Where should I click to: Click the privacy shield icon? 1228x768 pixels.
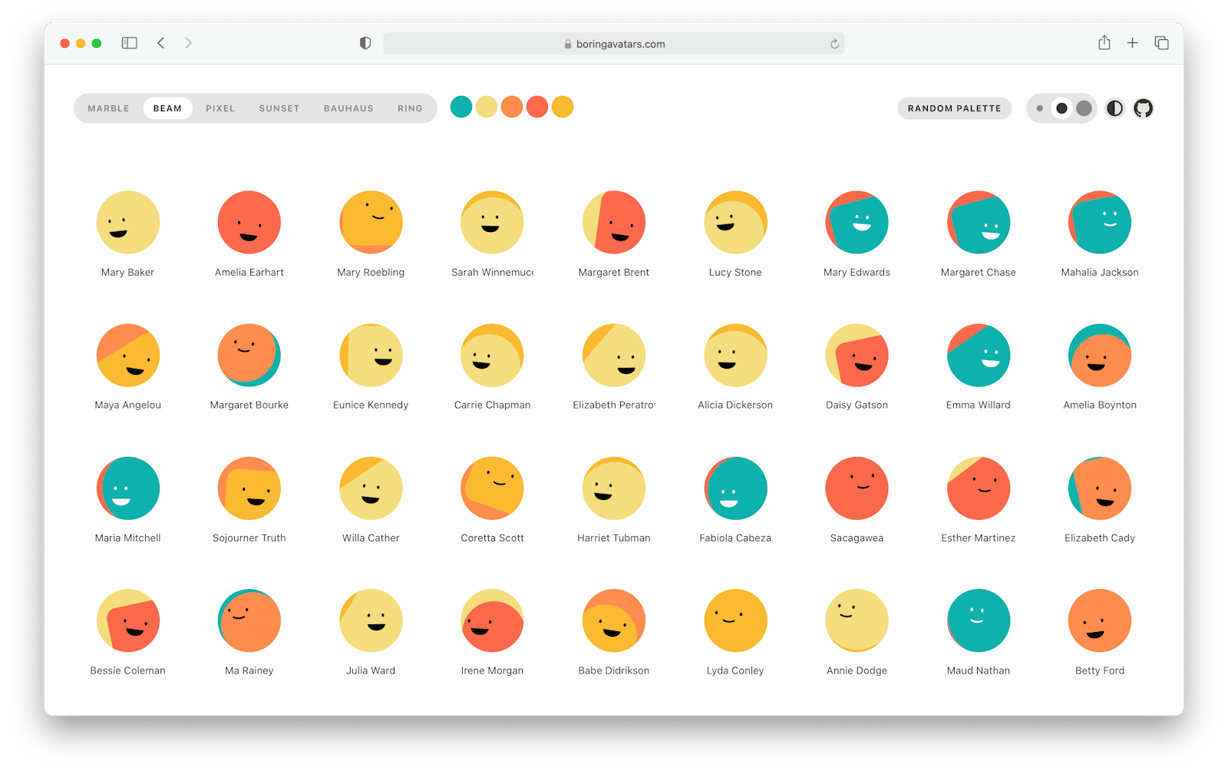pos(365,43)
